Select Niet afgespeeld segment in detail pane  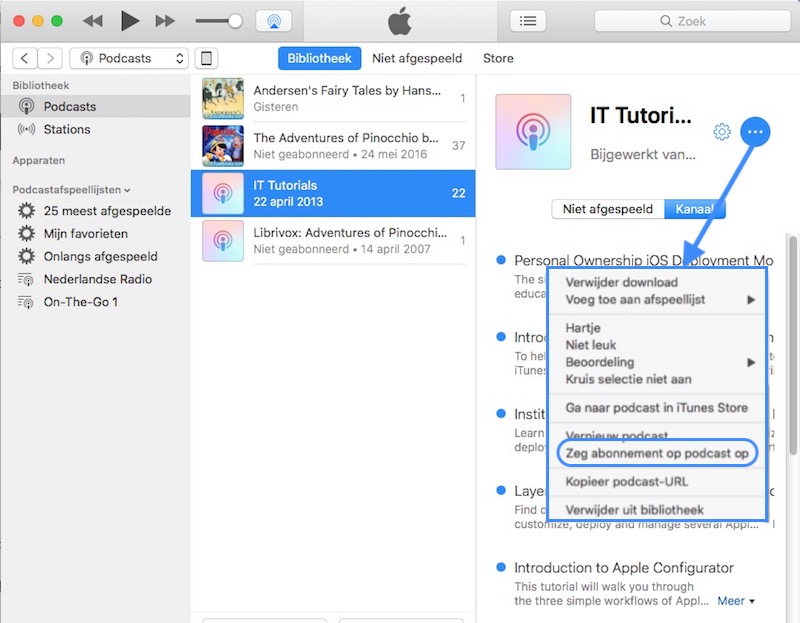[x=608, y=209]
